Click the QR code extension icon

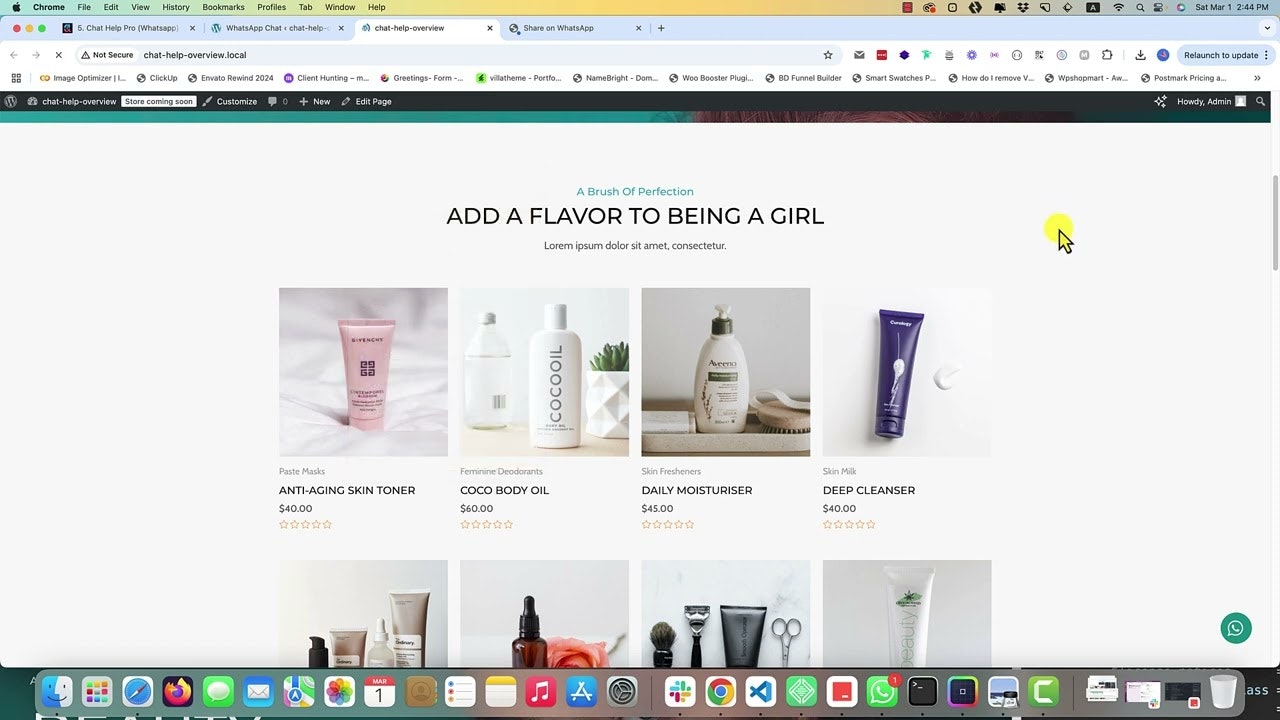[1039, 55]
